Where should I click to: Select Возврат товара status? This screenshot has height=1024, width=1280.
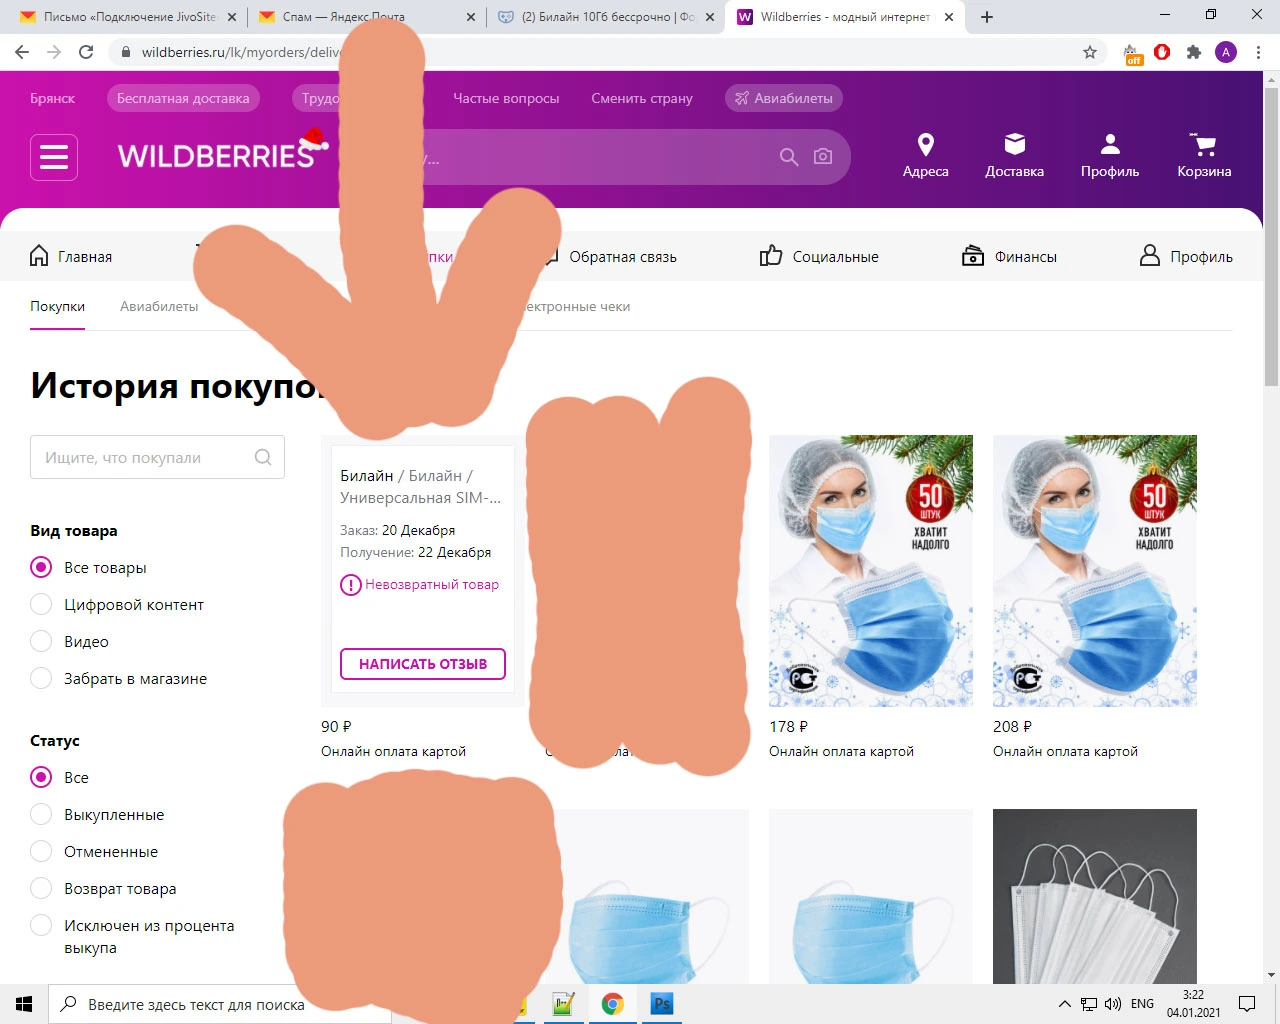(41, 889)
